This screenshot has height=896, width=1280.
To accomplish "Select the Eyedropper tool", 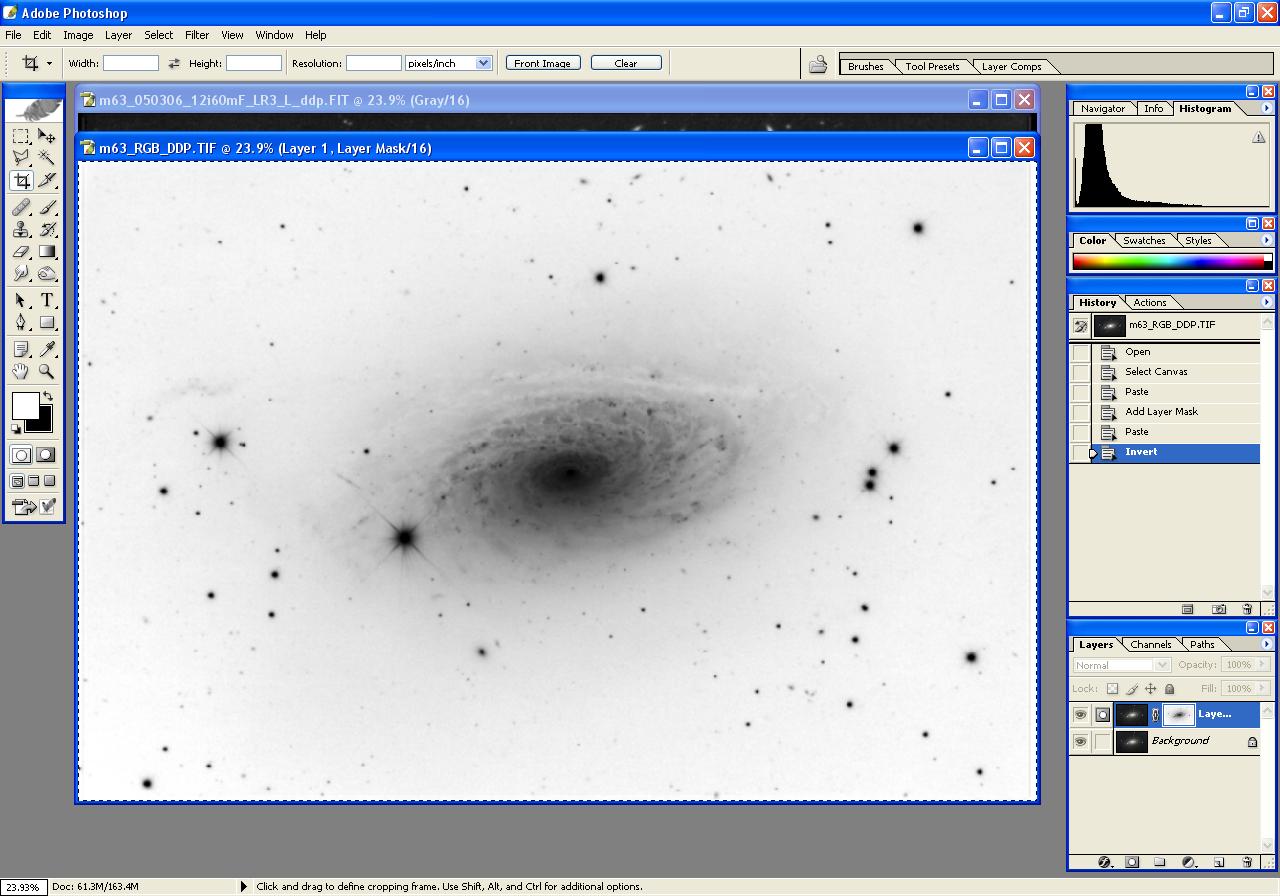I will 47,348.
